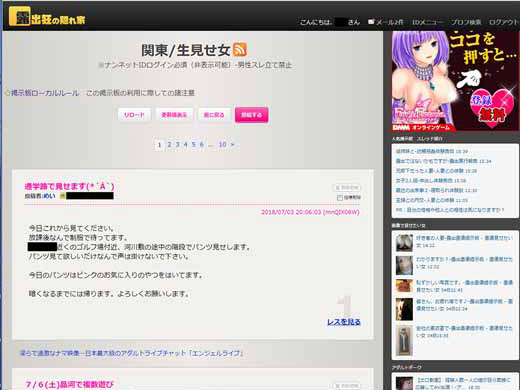Click the next page arrow
The width and height of the screenshot is (520, 390).
pyautogui.click(x=232, y=144)
